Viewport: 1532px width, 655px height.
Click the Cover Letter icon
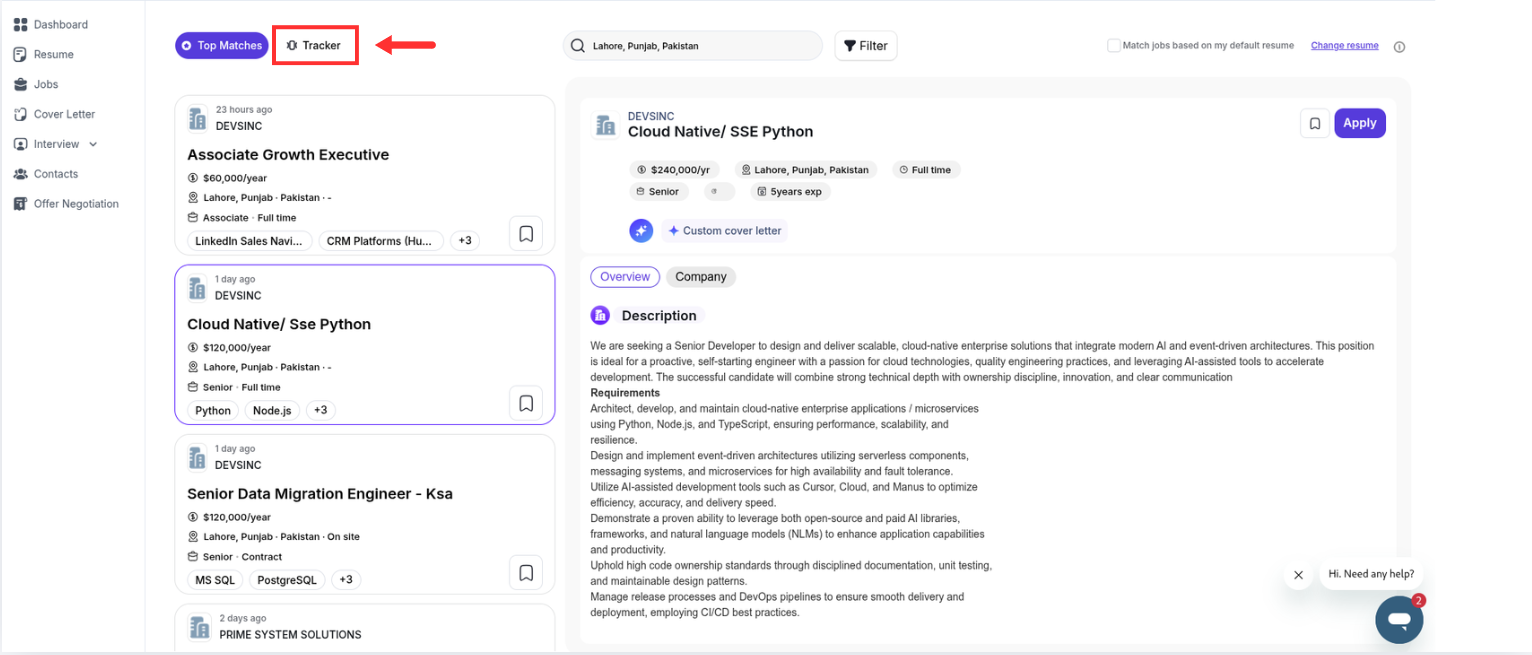click(20, 114)
